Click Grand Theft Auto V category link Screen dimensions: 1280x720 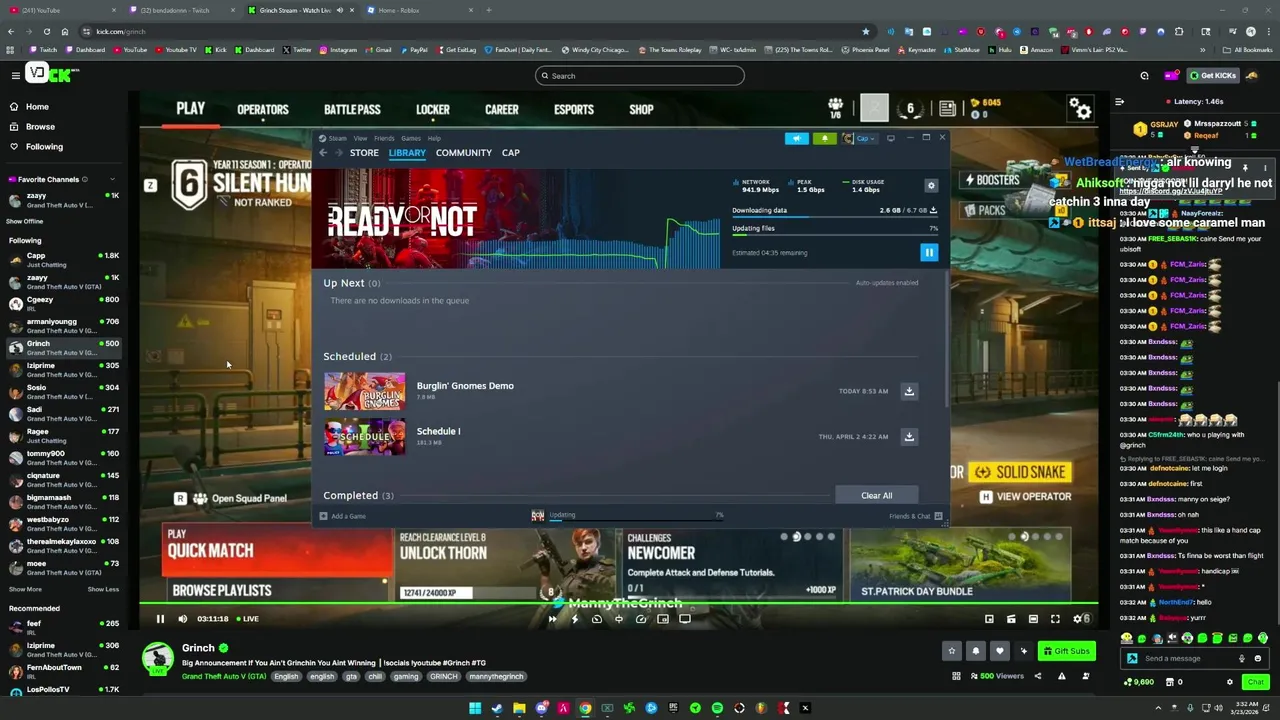224,676
